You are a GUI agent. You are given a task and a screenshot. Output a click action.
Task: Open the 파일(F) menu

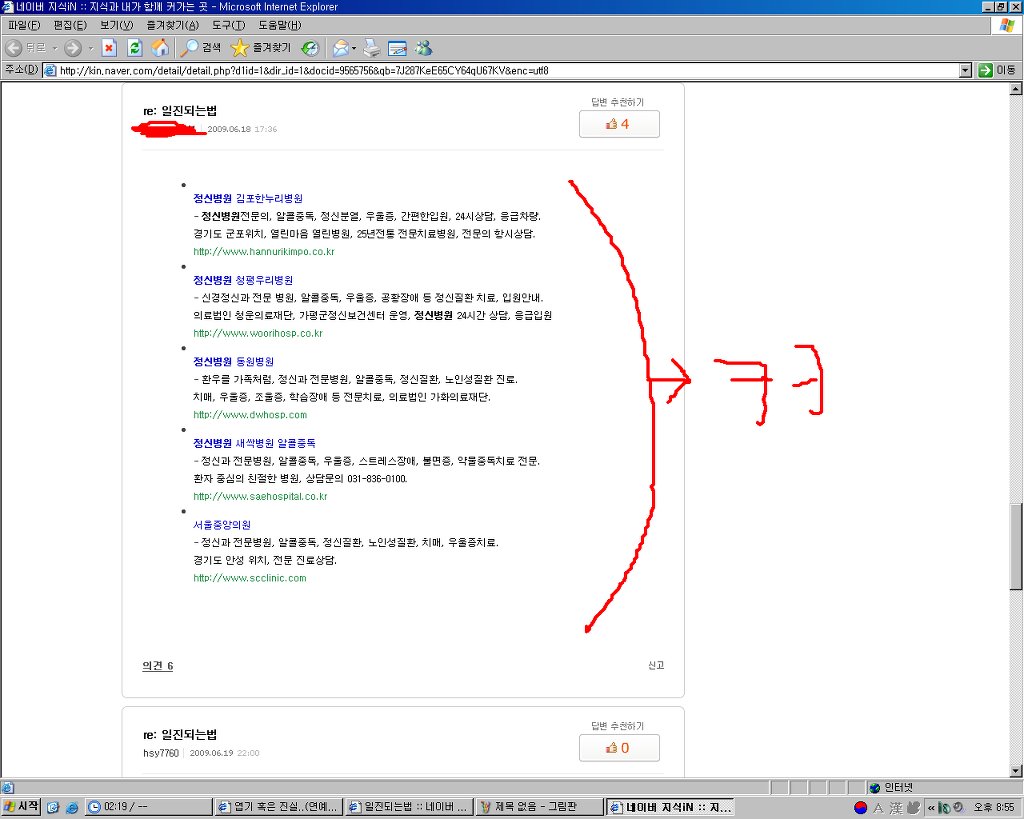(x=24, y=25)
